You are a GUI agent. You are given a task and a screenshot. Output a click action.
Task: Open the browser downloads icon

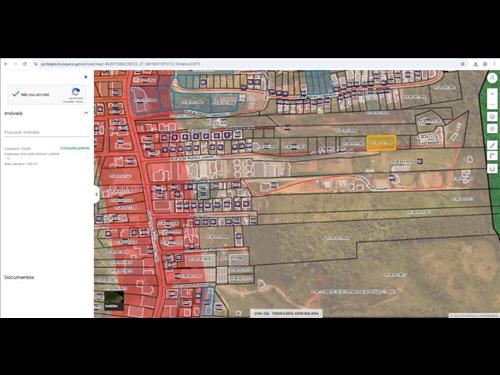pyautogui.click(x=476, y=64)
